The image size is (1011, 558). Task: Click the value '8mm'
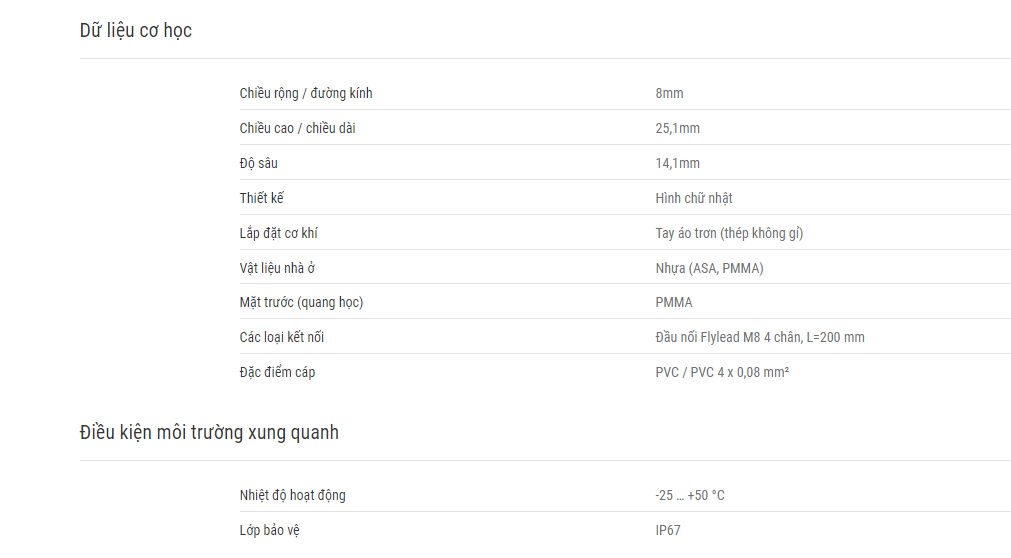(669, 94)
